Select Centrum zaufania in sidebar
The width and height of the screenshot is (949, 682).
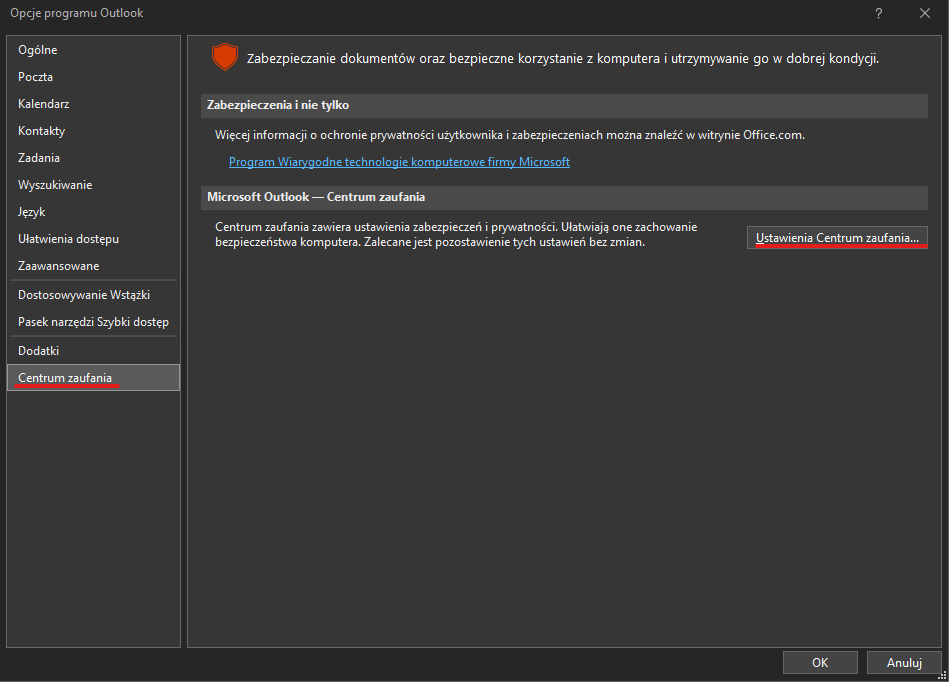coord(65,378)
